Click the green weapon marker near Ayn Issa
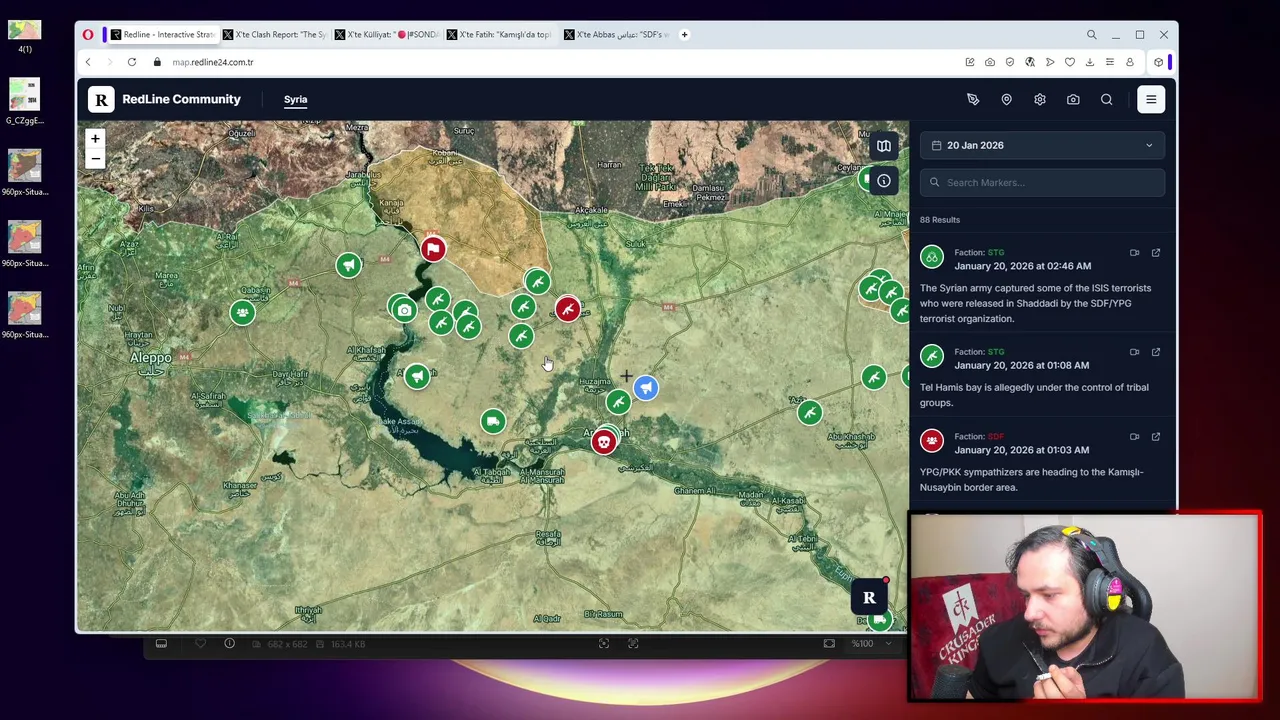 537,283
